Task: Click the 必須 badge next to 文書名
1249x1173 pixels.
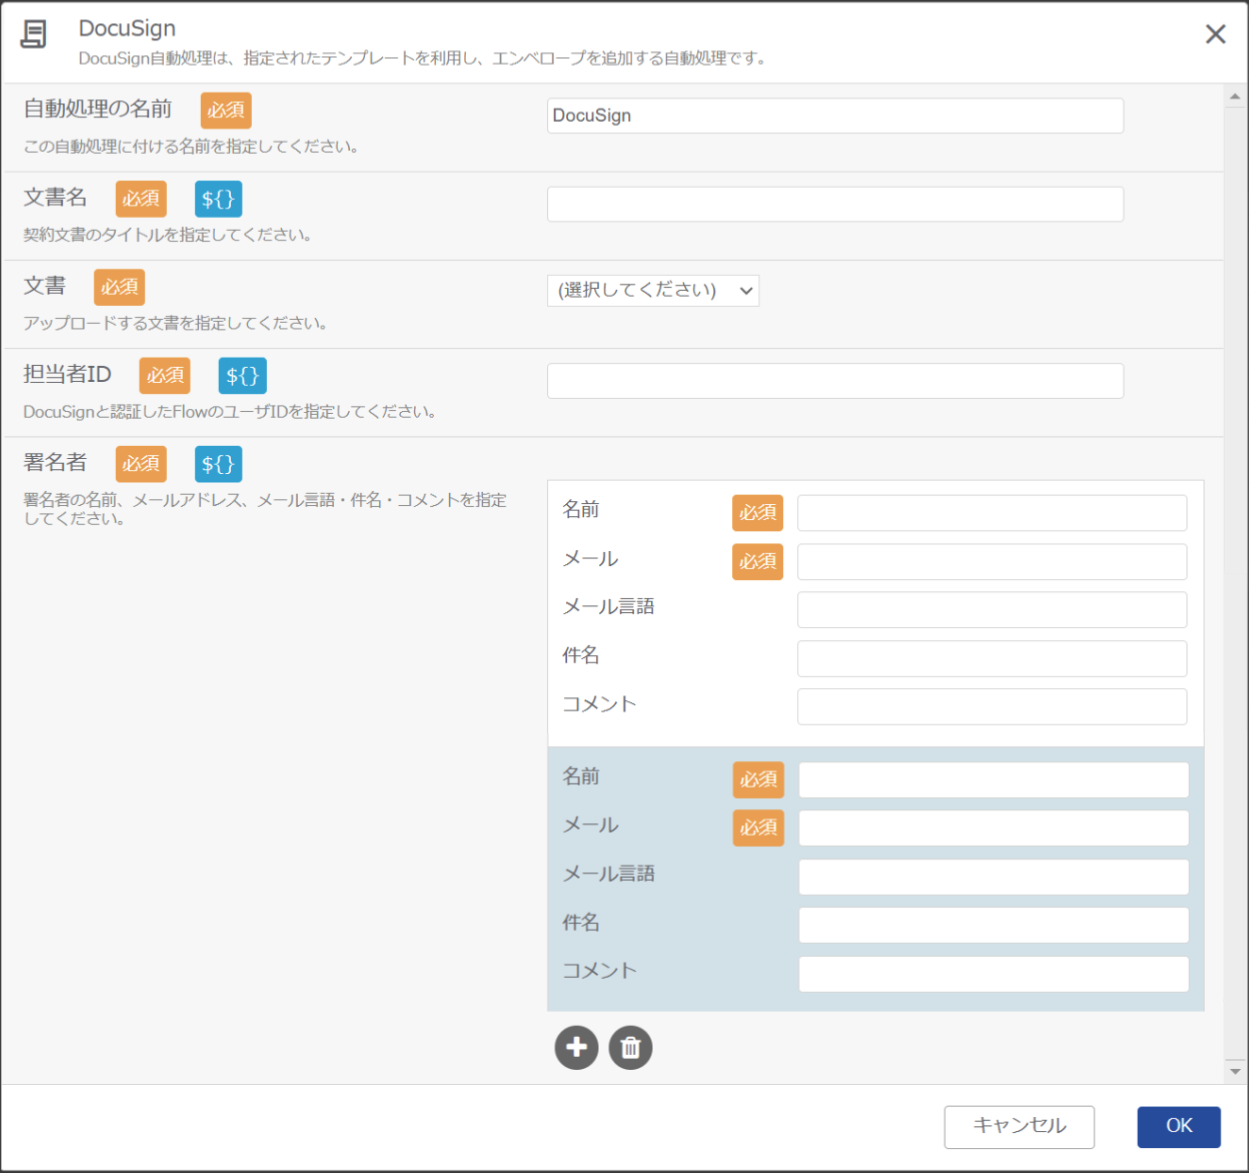Action: point(141,199)
